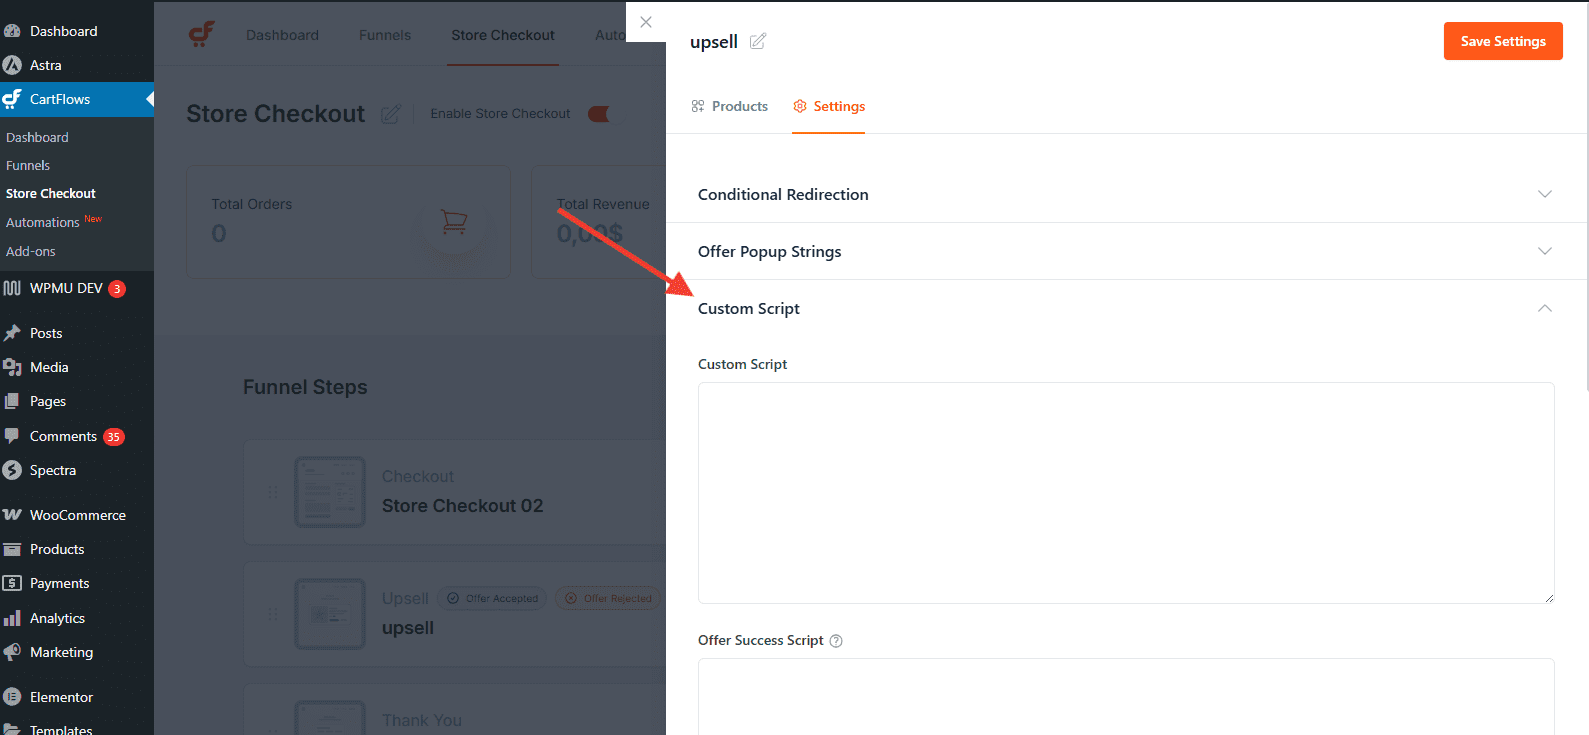Click inside the Custom Script textarea
Screen dimensions: 1589x735
click(x=1126, y=493)
